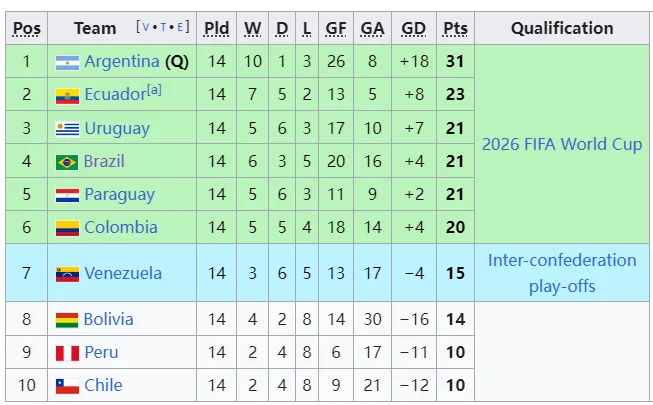Click the Brazil flag icon
This screenshot has width=653, height=405.
67,162
